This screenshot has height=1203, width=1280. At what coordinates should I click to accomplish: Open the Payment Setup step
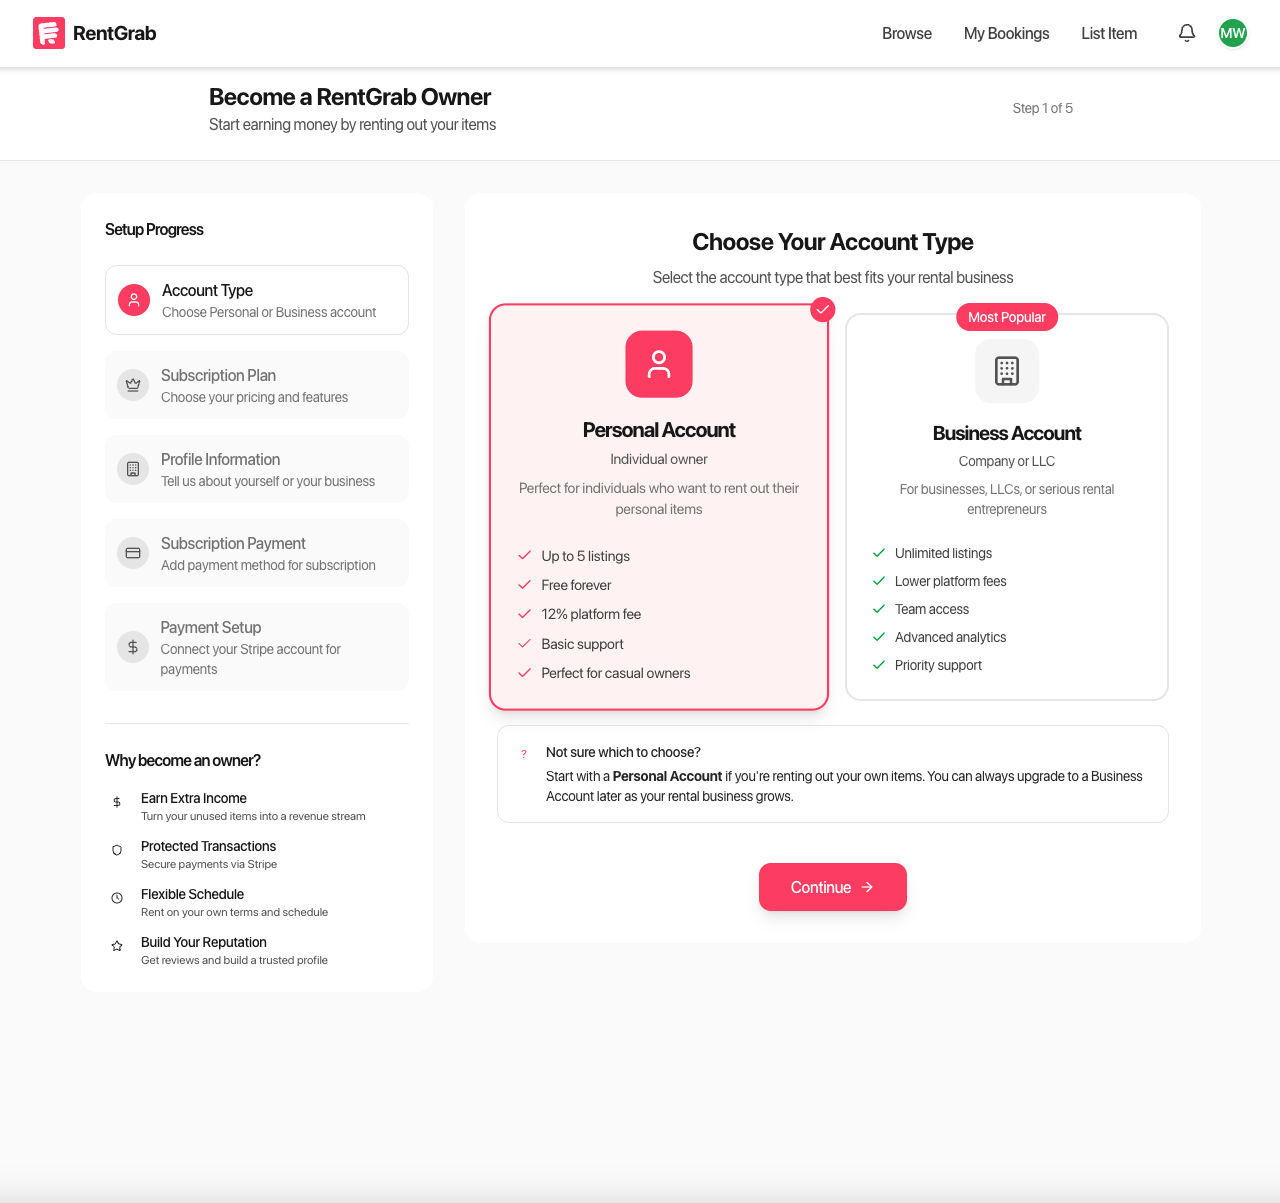[x=257, y=647]
